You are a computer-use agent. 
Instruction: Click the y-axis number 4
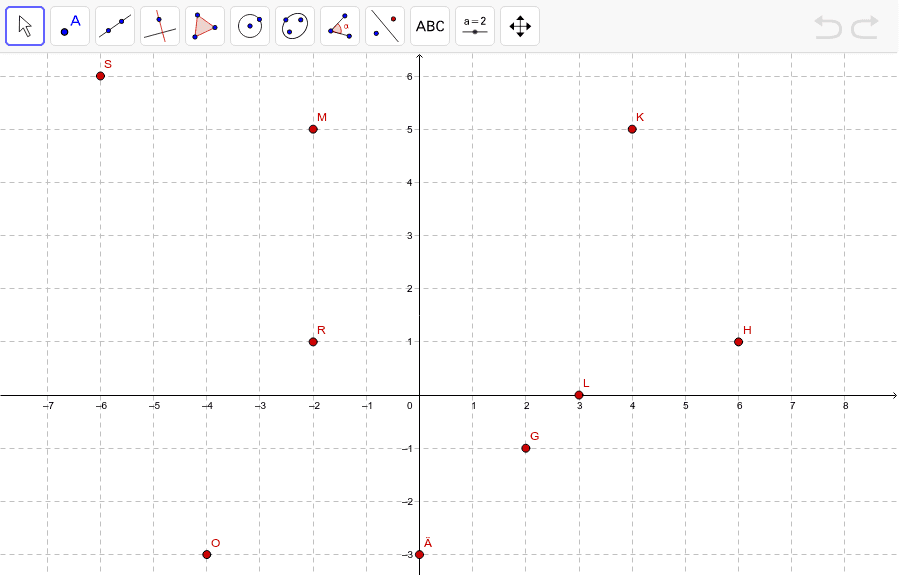click(409, 182)
